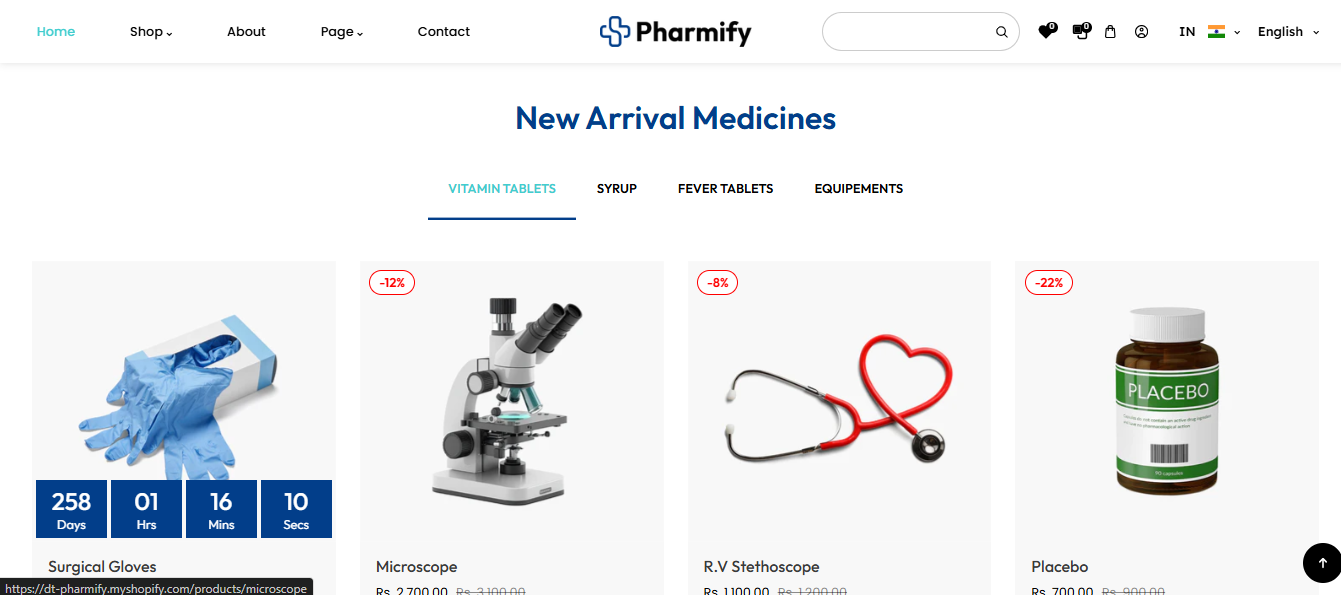Open the Microscope product title link
This screenshot has width=1341, height=595.
click(416, 567)
